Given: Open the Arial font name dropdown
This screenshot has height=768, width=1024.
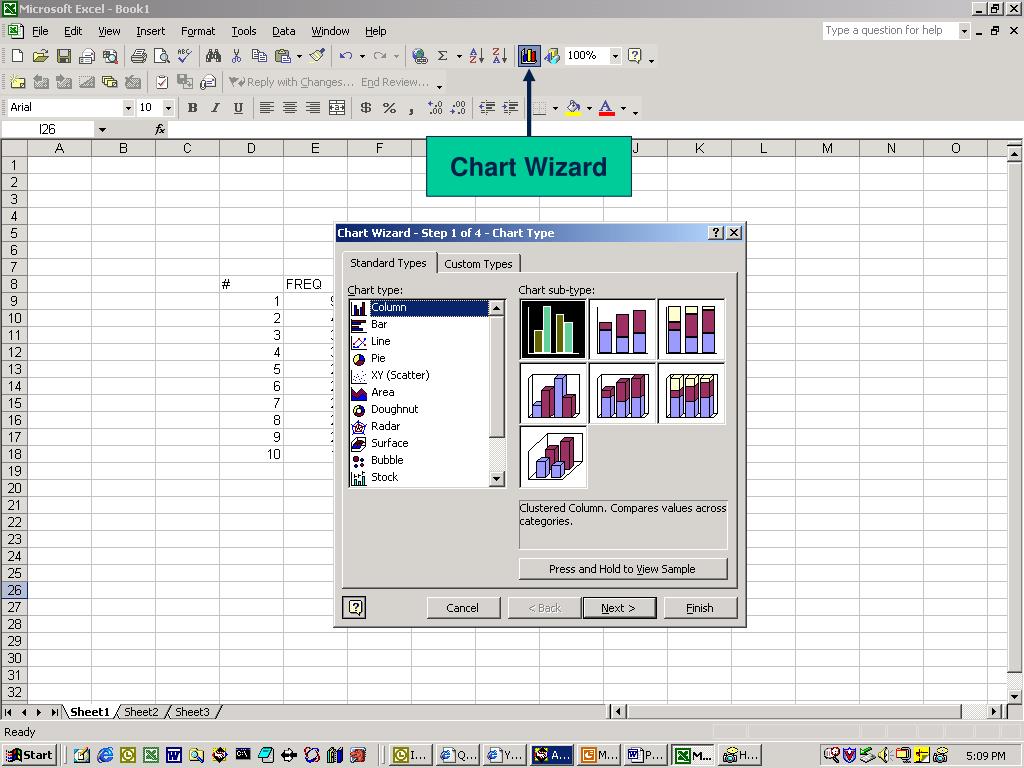Looking at the screenshot, I should click(128, 108).
